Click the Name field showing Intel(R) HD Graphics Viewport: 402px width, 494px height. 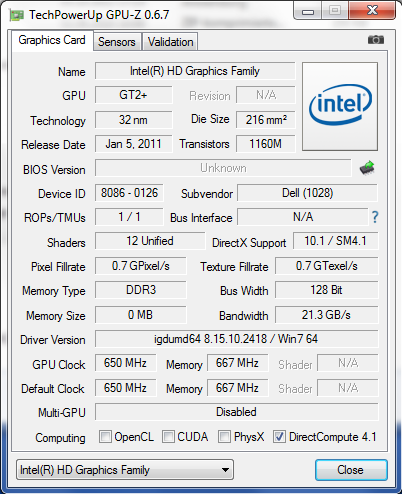pos(195,71)
